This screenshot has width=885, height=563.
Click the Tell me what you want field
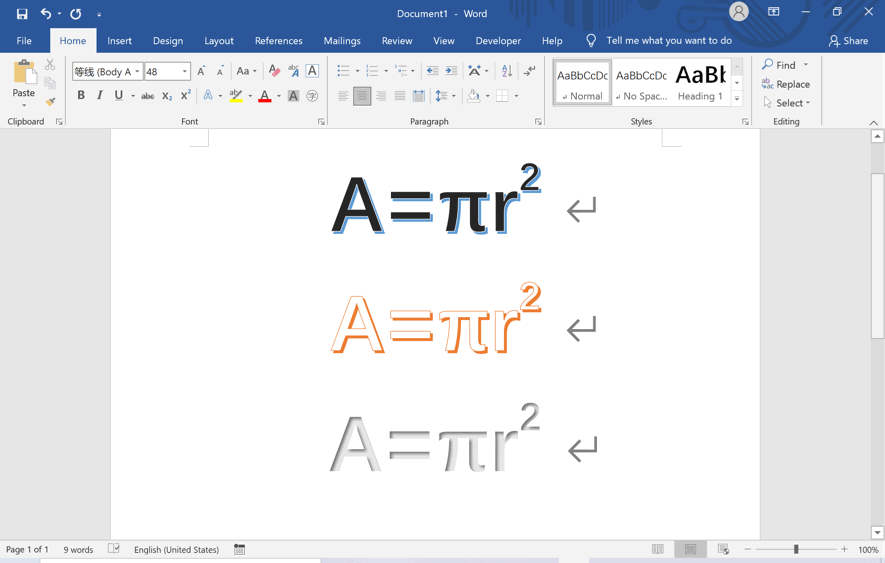668,41
